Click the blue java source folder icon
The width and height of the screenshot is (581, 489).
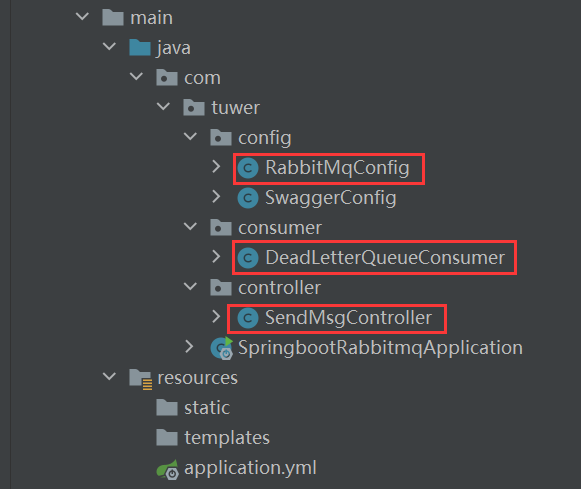tap(140, 47)
